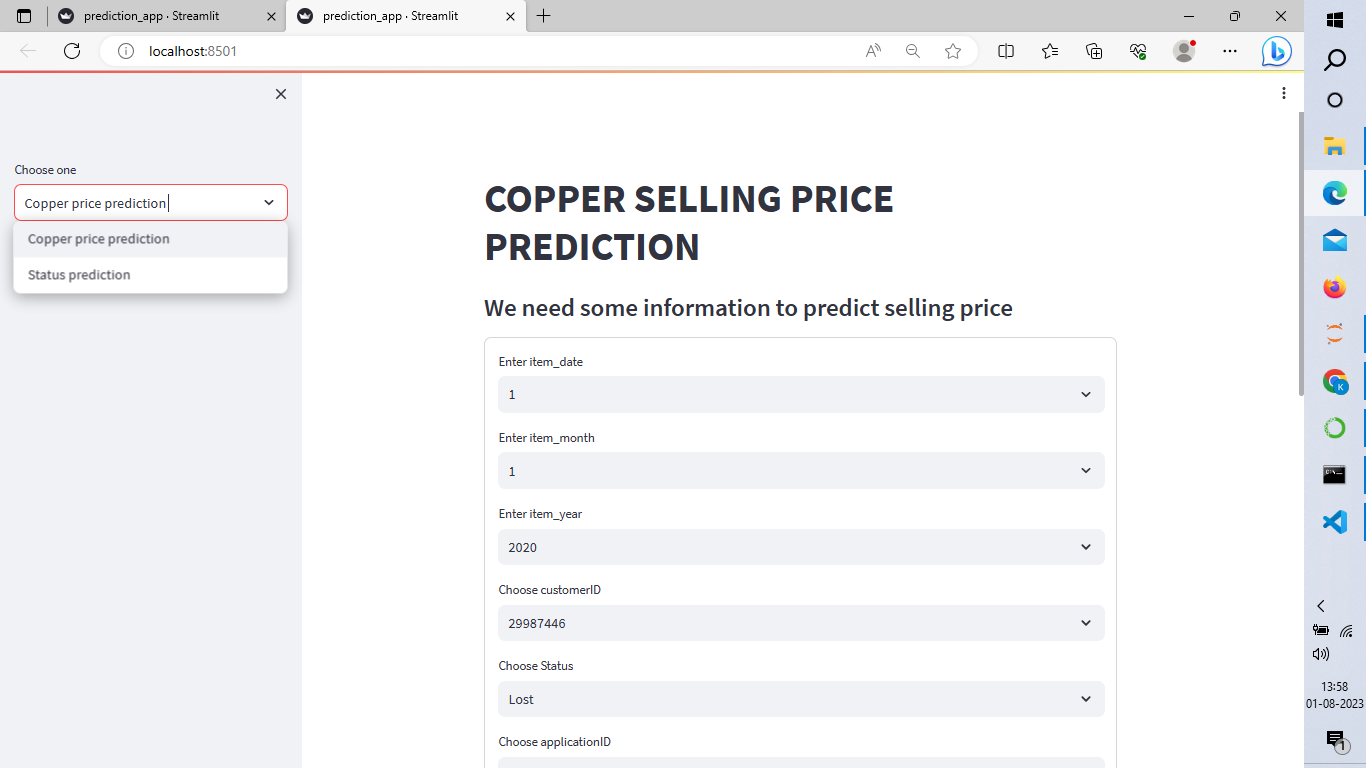Open Command Prompt from the taskbar
The height and width of the screenshot is (768, 1366).
pos(1334,474)
